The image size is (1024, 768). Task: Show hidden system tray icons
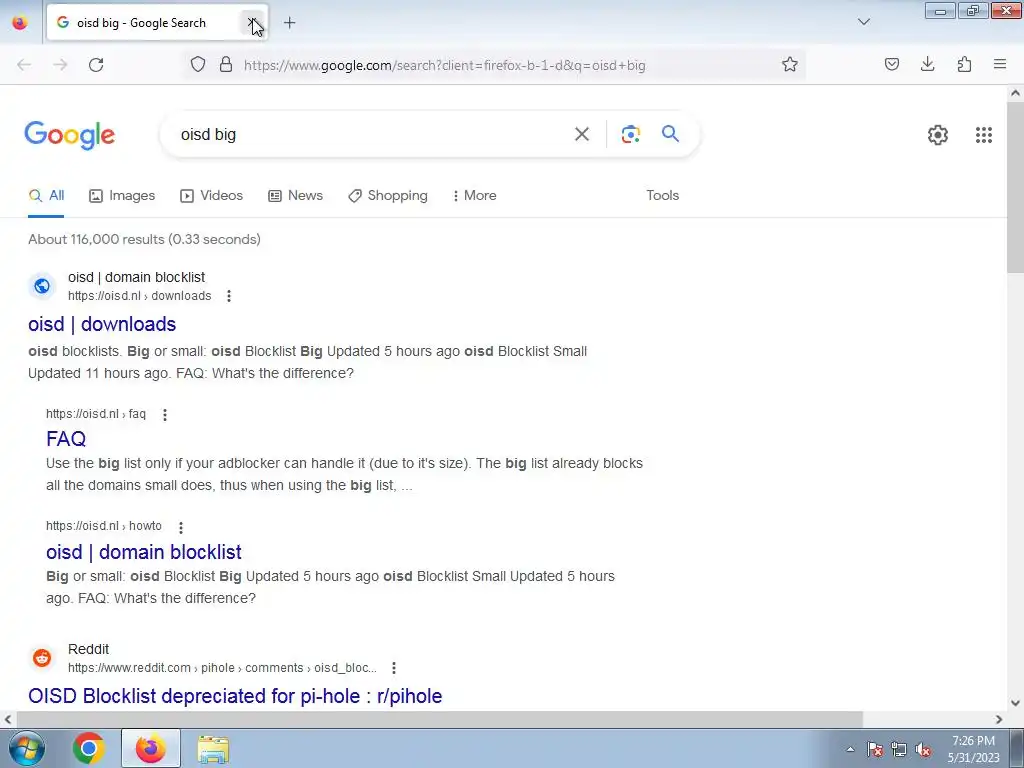pos(850,749)
